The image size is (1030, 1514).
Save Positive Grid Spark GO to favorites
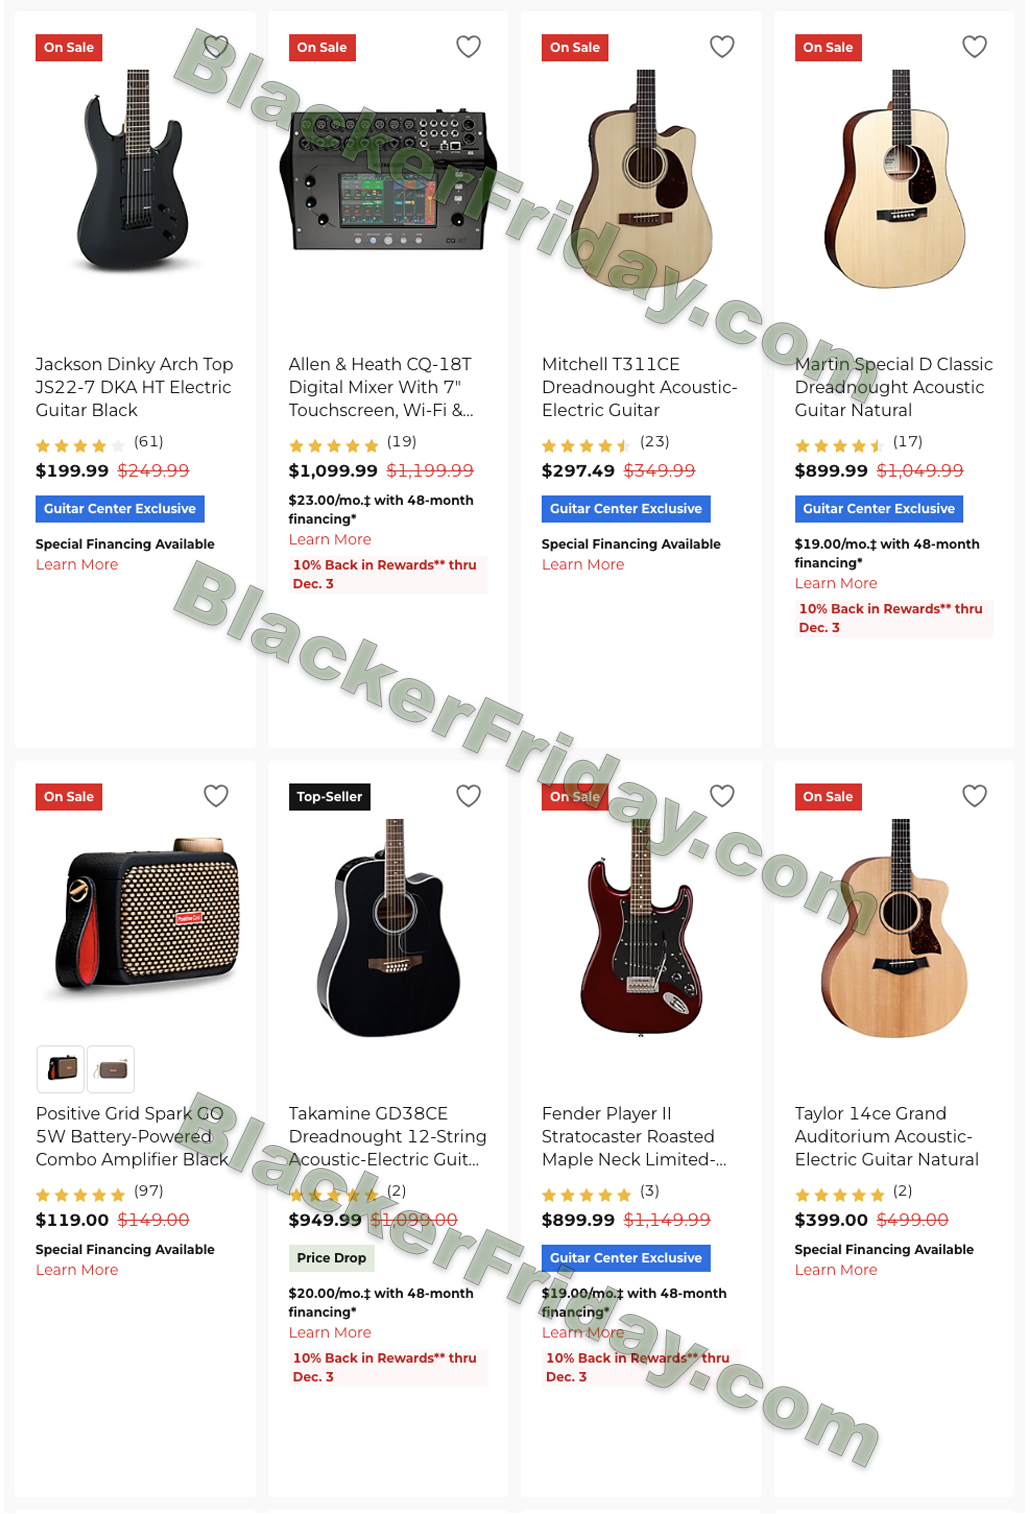coord(216,795)
